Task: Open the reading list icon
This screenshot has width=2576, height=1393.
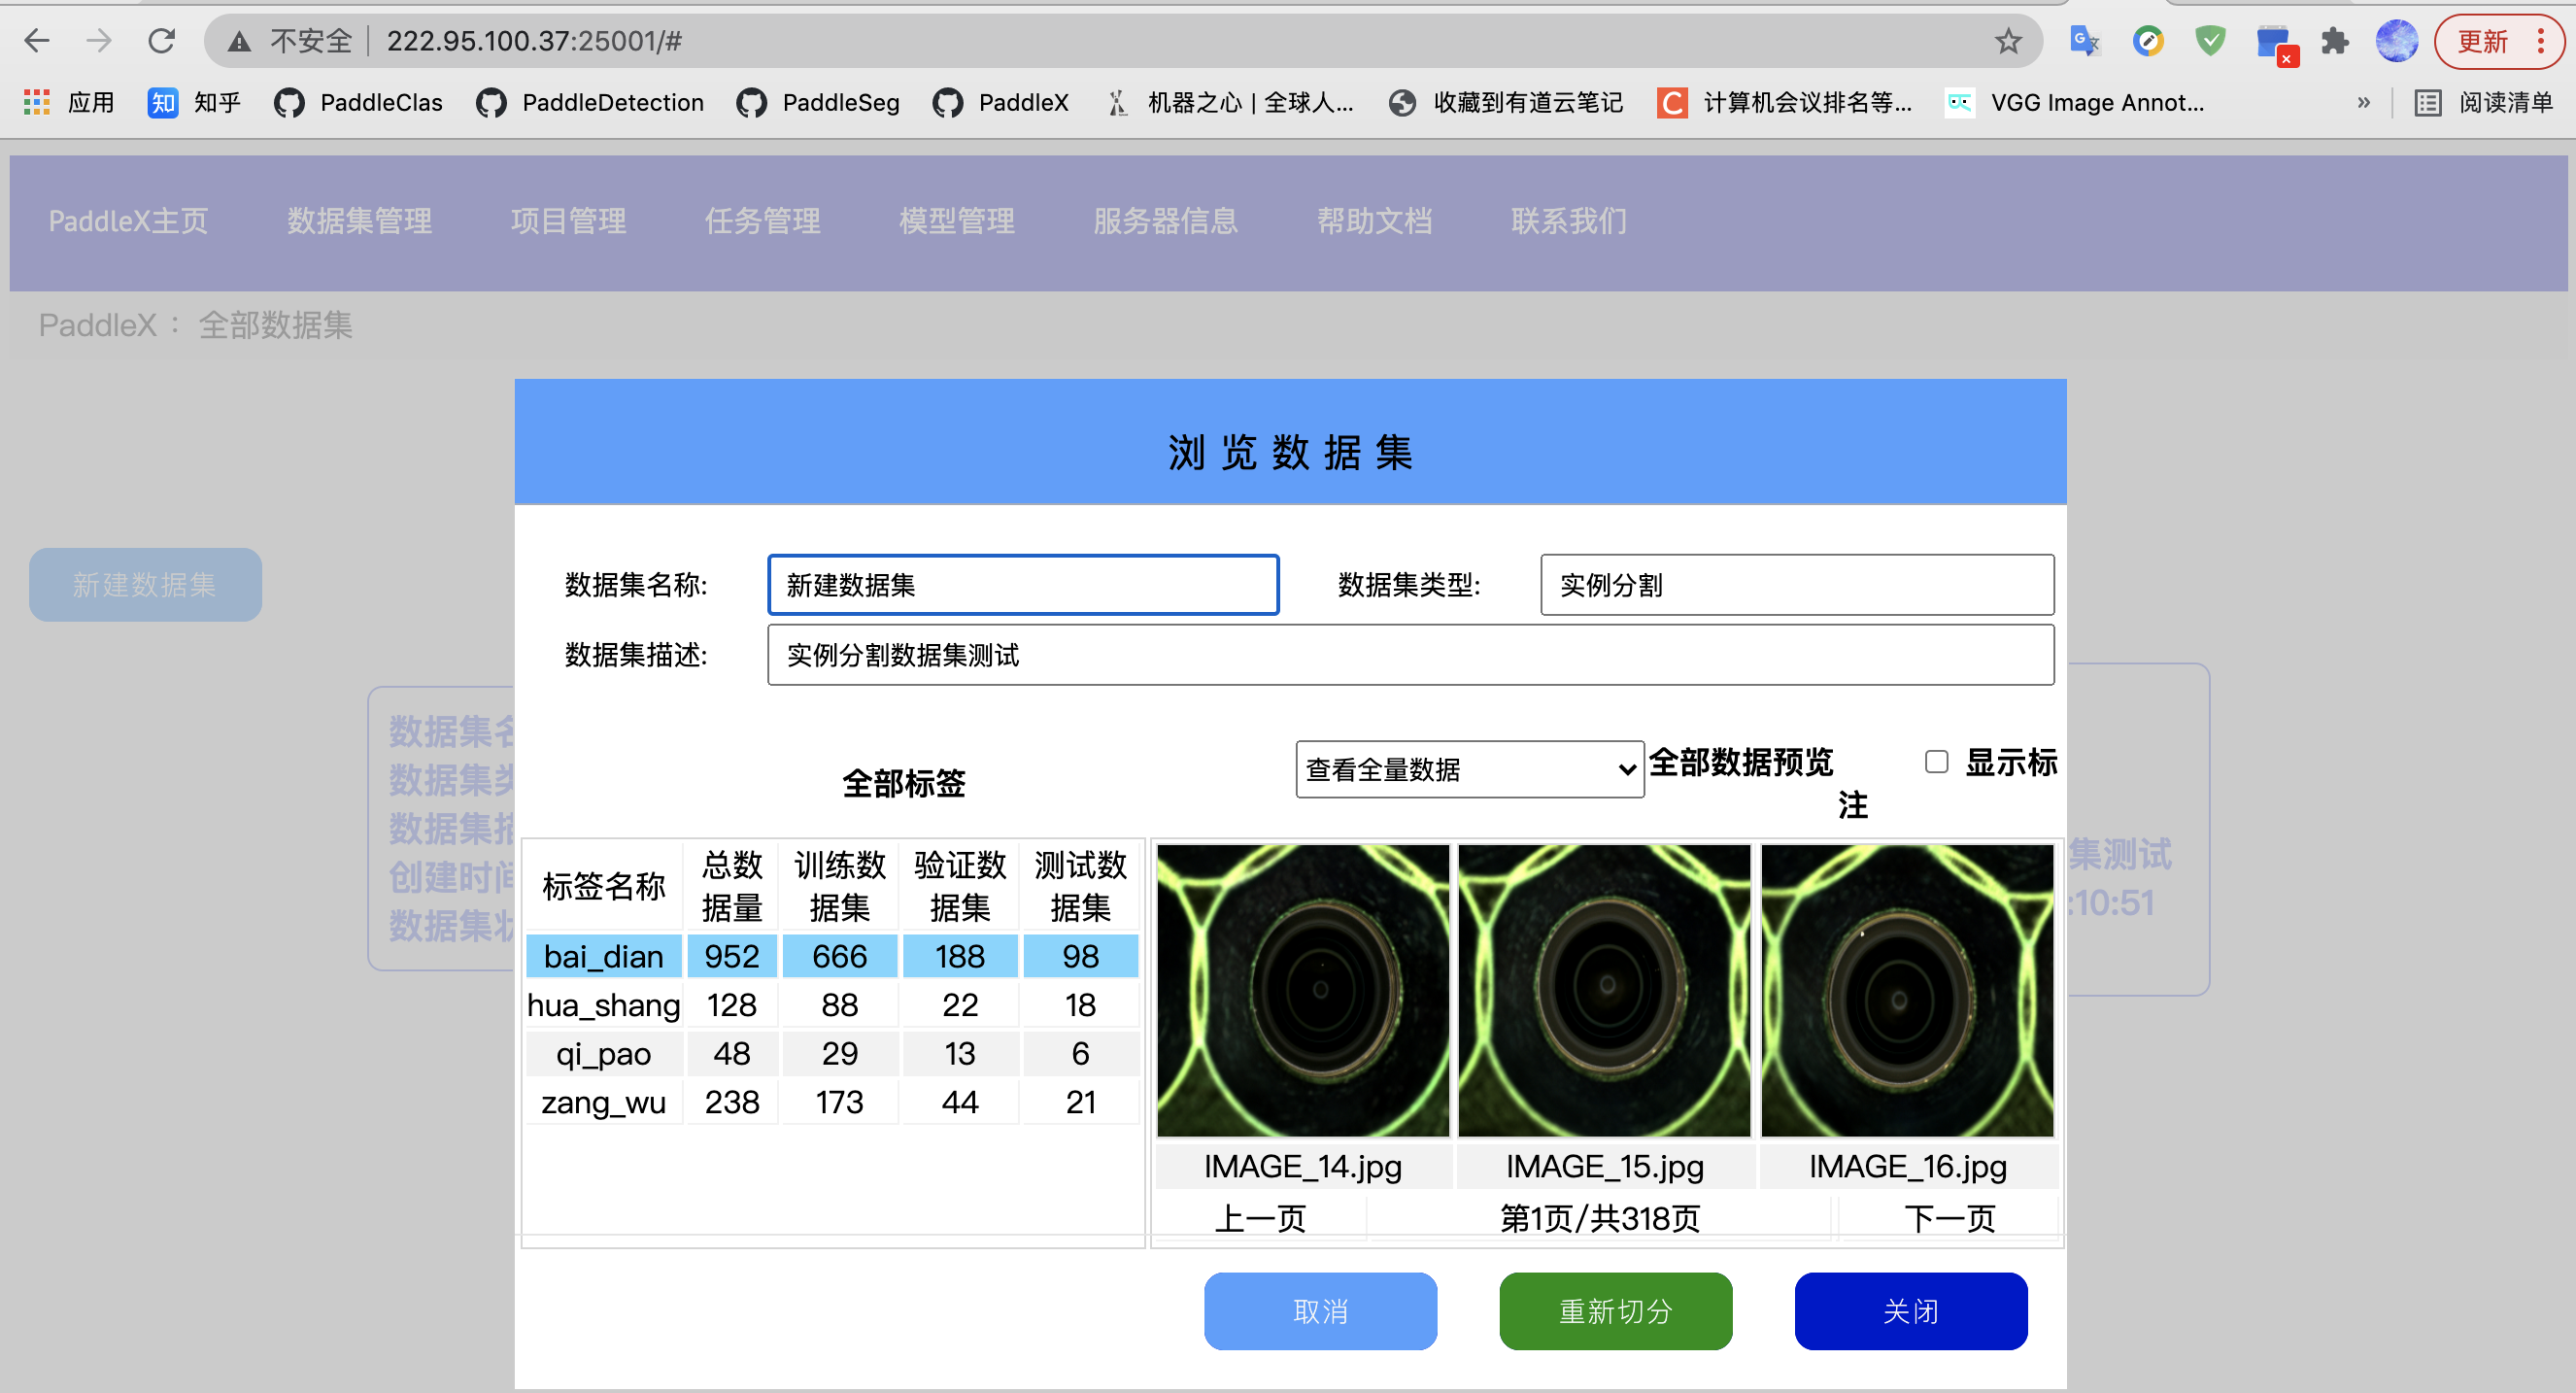Action: [x=2428, y=102]
